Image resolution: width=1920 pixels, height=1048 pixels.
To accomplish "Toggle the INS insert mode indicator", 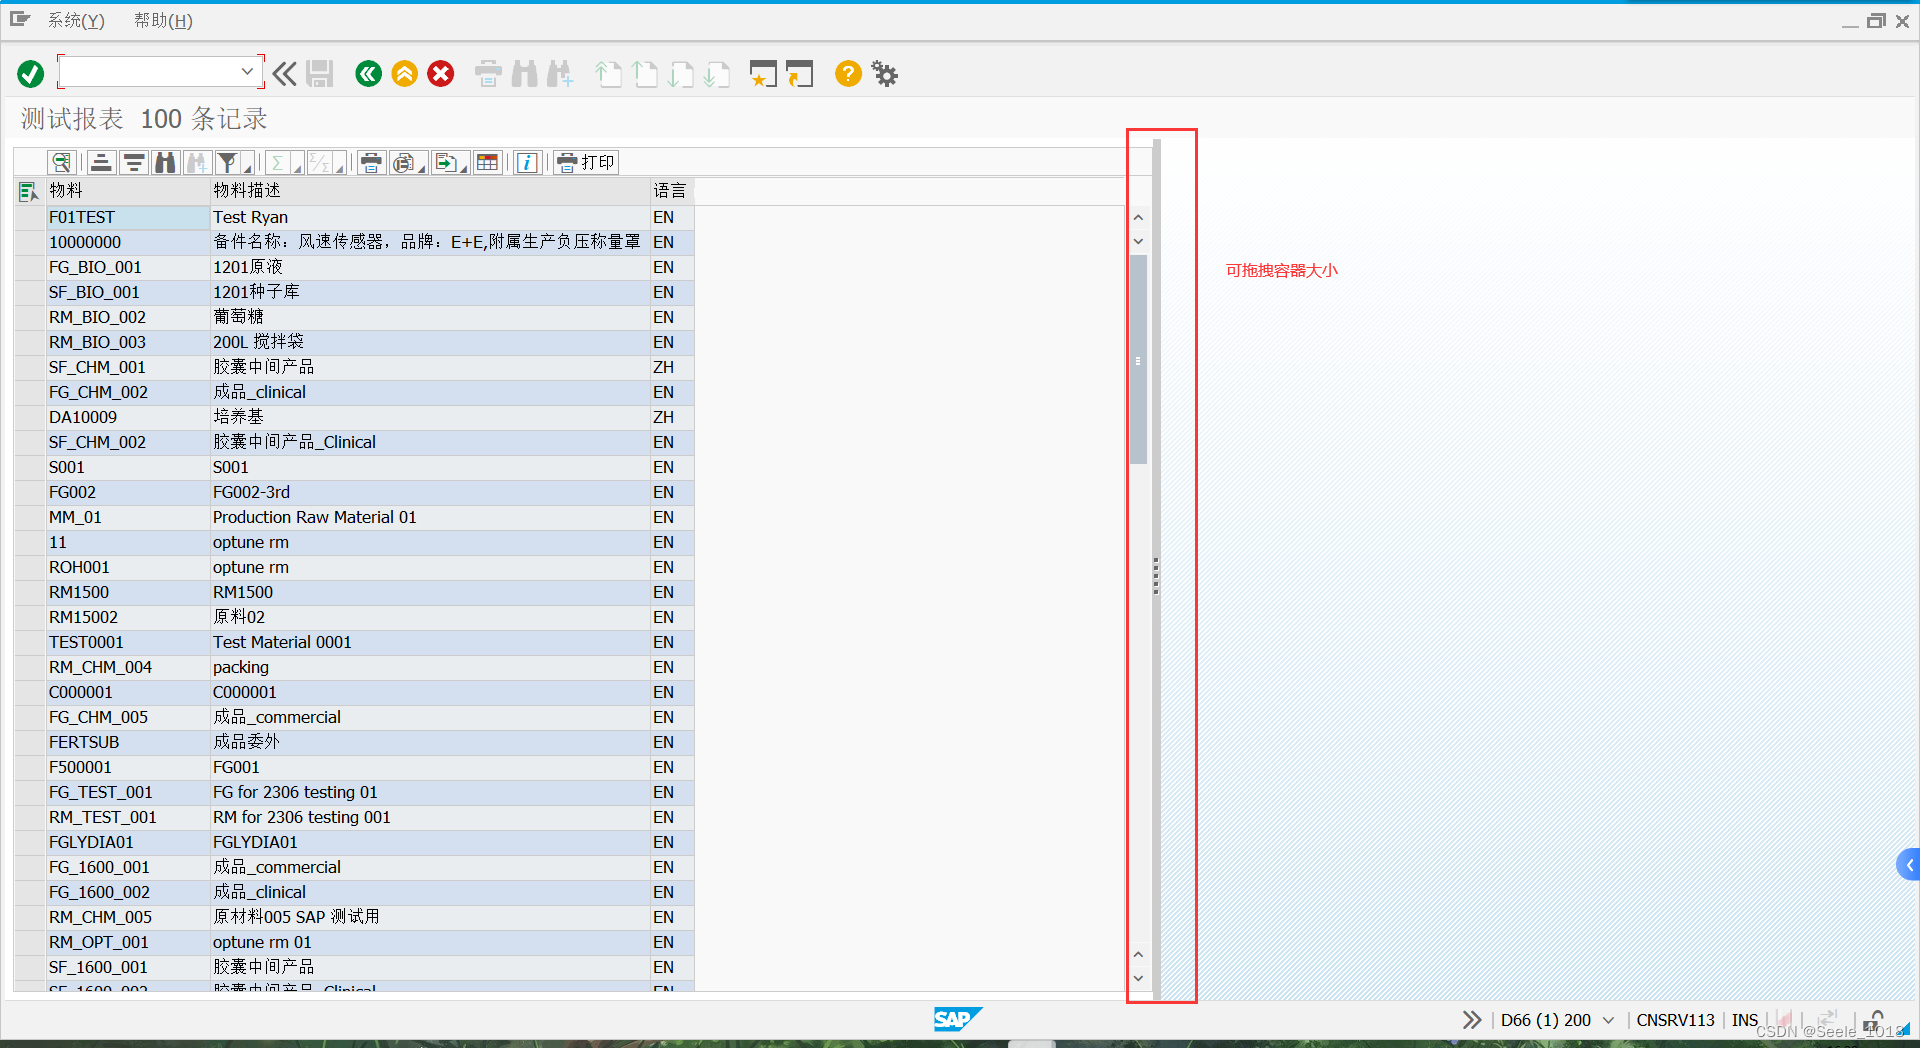I will (x=1745, y=1020).
